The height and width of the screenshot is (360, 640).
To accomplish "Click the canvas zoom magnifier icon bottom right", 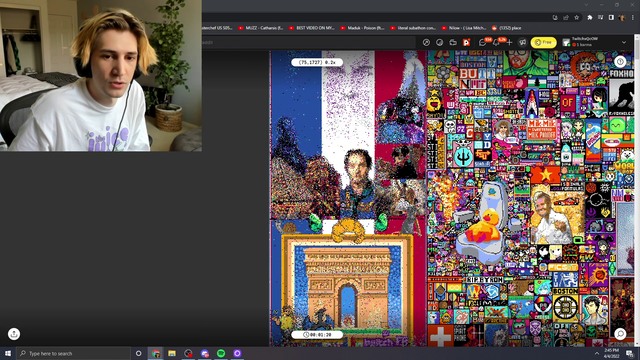I will tap(620, 334).
